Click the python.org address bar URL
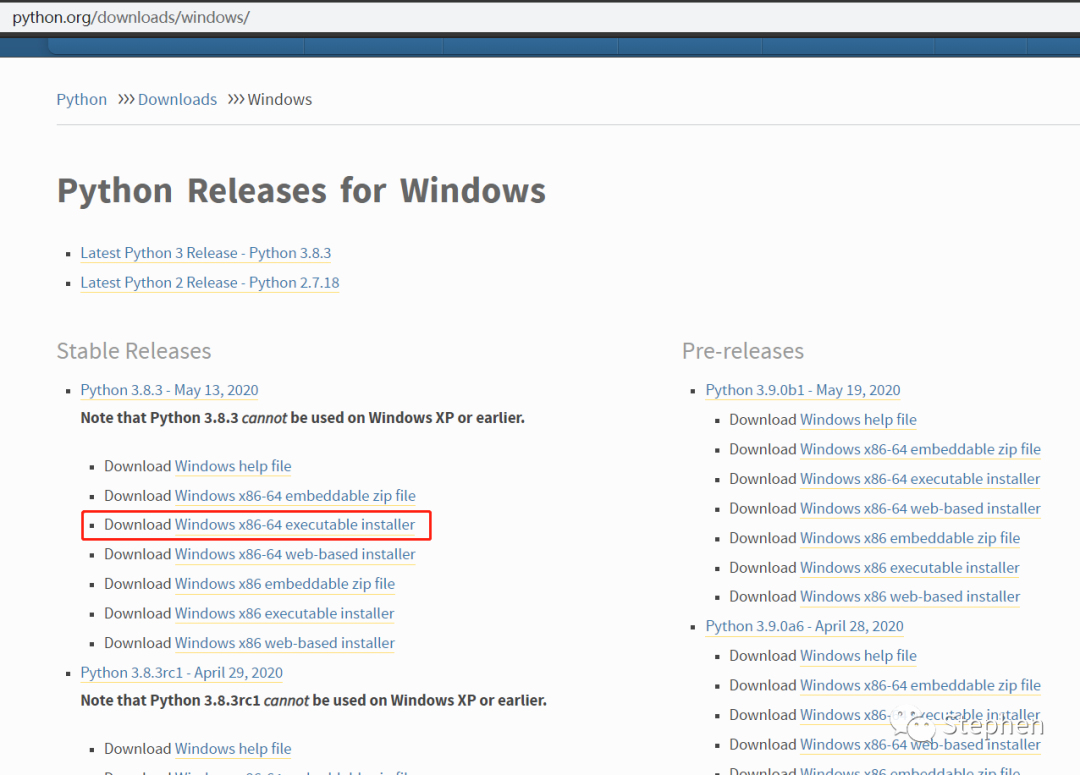 131,17
